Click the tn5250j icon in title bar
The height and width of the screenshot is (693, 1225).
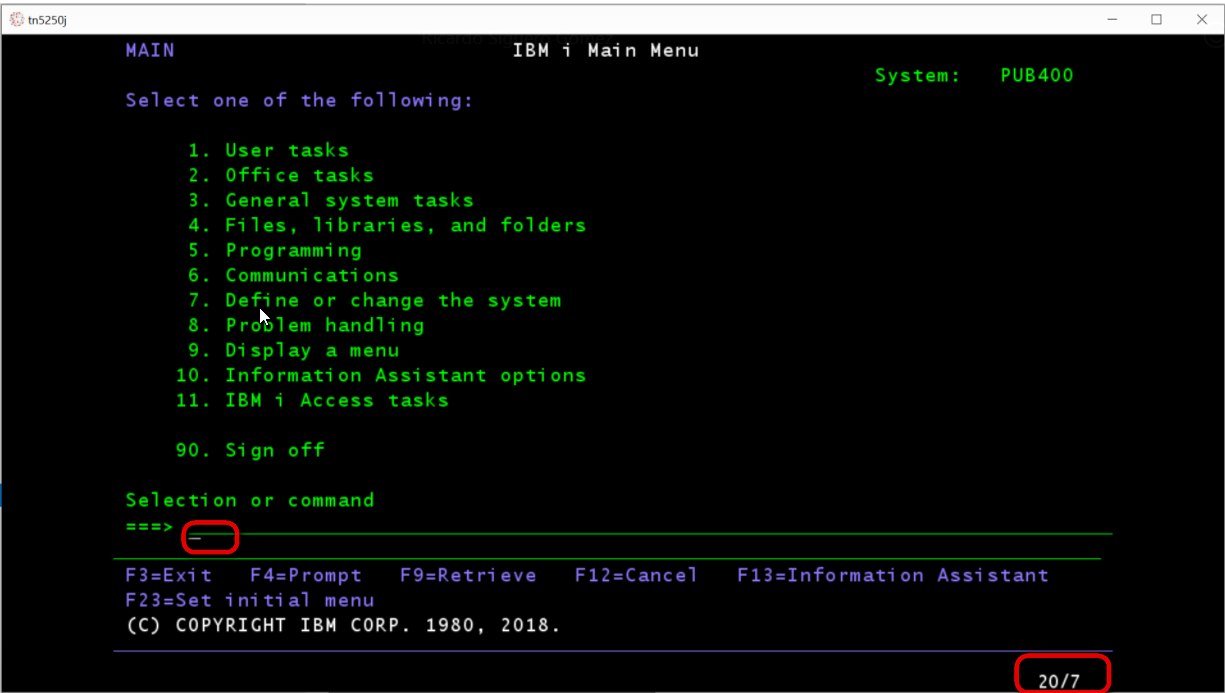pos(16,19)
